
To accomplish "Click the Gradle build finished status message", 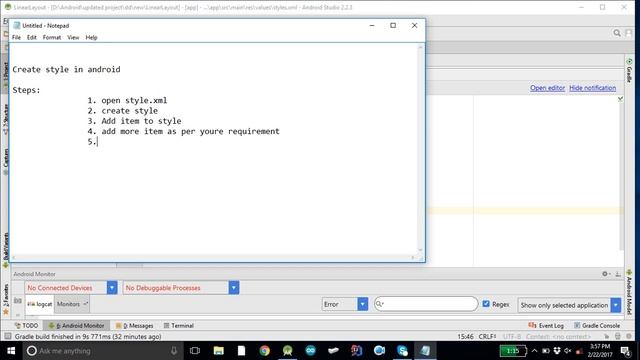I will click(x=88, y=336).
